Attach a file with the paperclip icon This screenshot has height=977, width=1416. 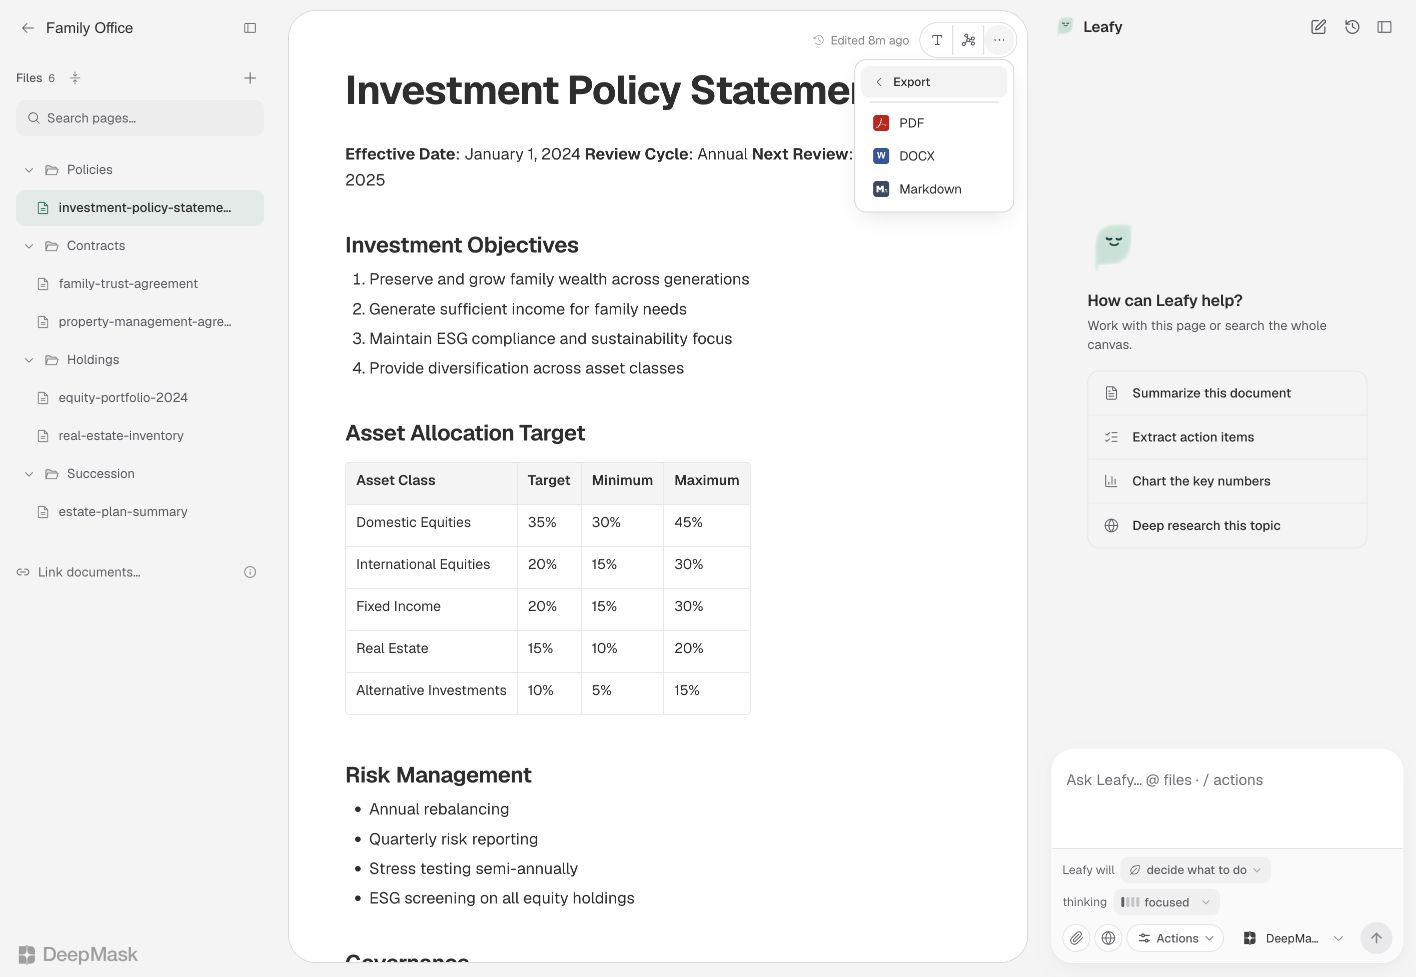[x=1076, y=938]
